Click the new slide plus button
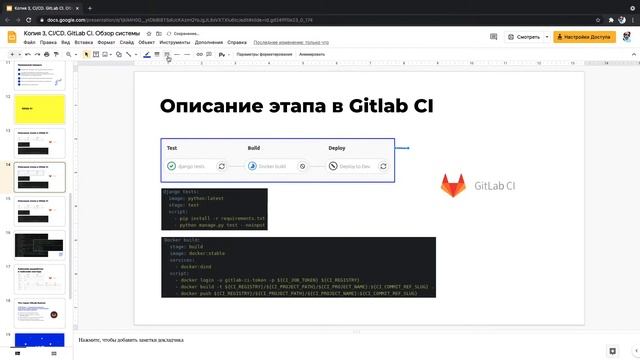 click(12, 54)
